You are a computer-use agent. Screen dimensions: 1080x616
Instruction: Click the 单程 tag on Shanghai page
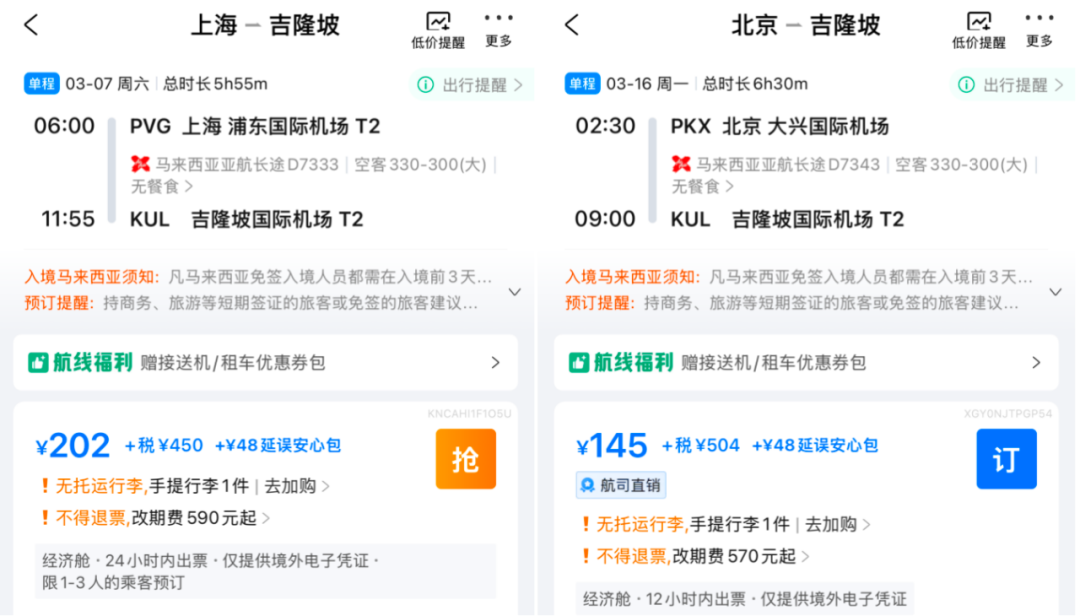point(41,84)
